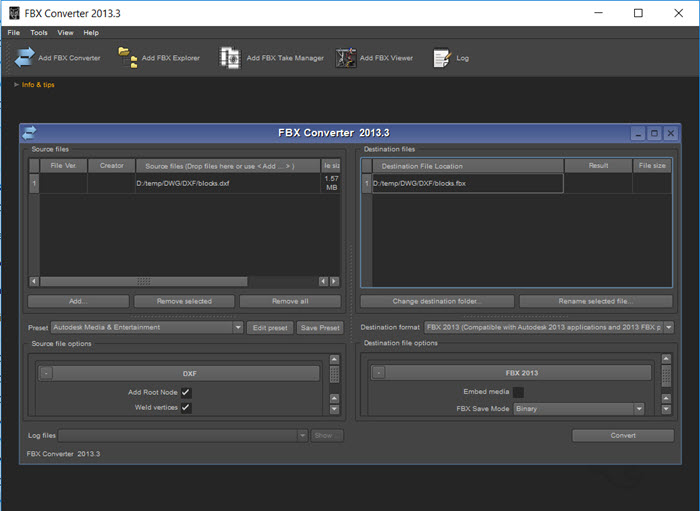The width and height of the screenshot is (700, 511).
Task: Open the File menu
Action: click(13, 33)
